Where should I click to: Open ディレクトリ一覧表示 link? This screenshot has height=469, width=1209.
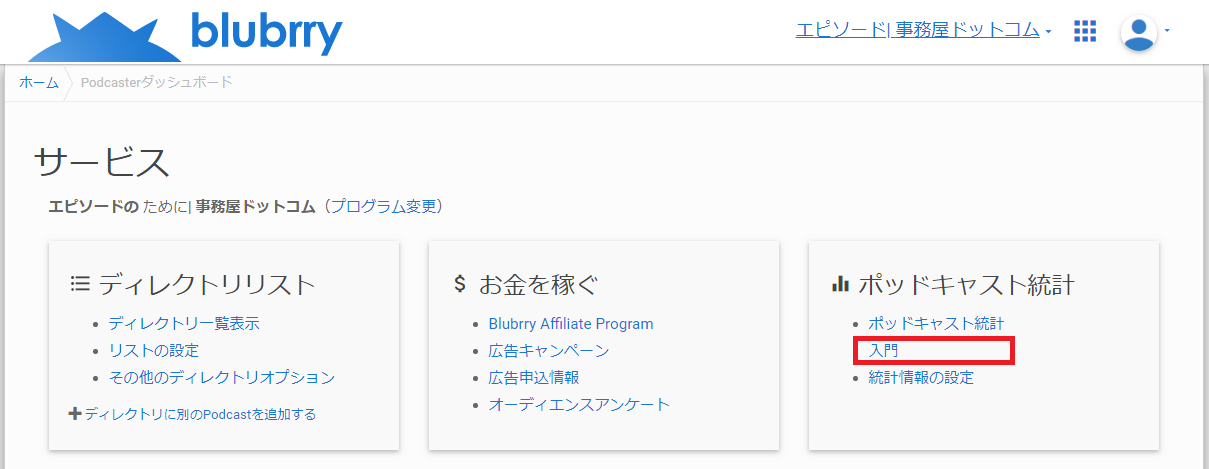pyautogui.click(x=184, y=323)
